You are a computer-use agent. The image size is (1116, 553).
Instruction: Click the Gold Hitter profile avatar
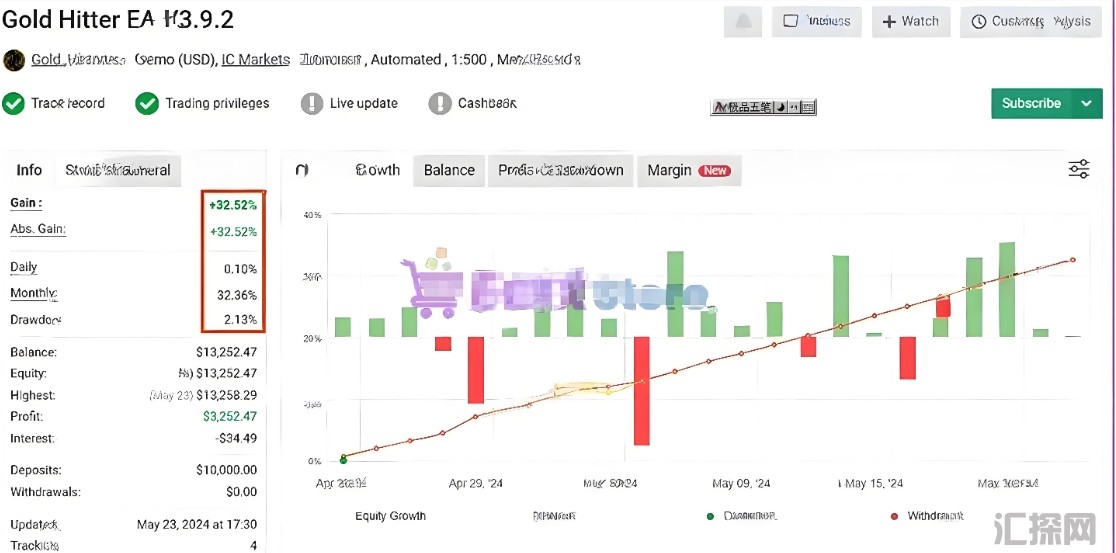pyautogui.click(x=14, y=60)
